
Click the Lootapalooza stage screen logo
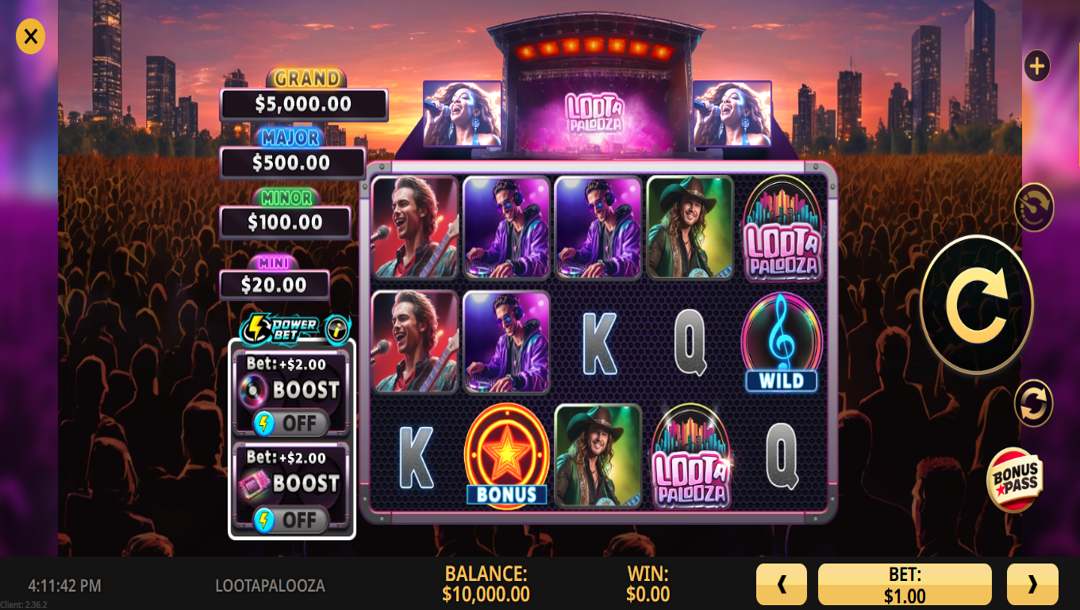coord(594,113)
